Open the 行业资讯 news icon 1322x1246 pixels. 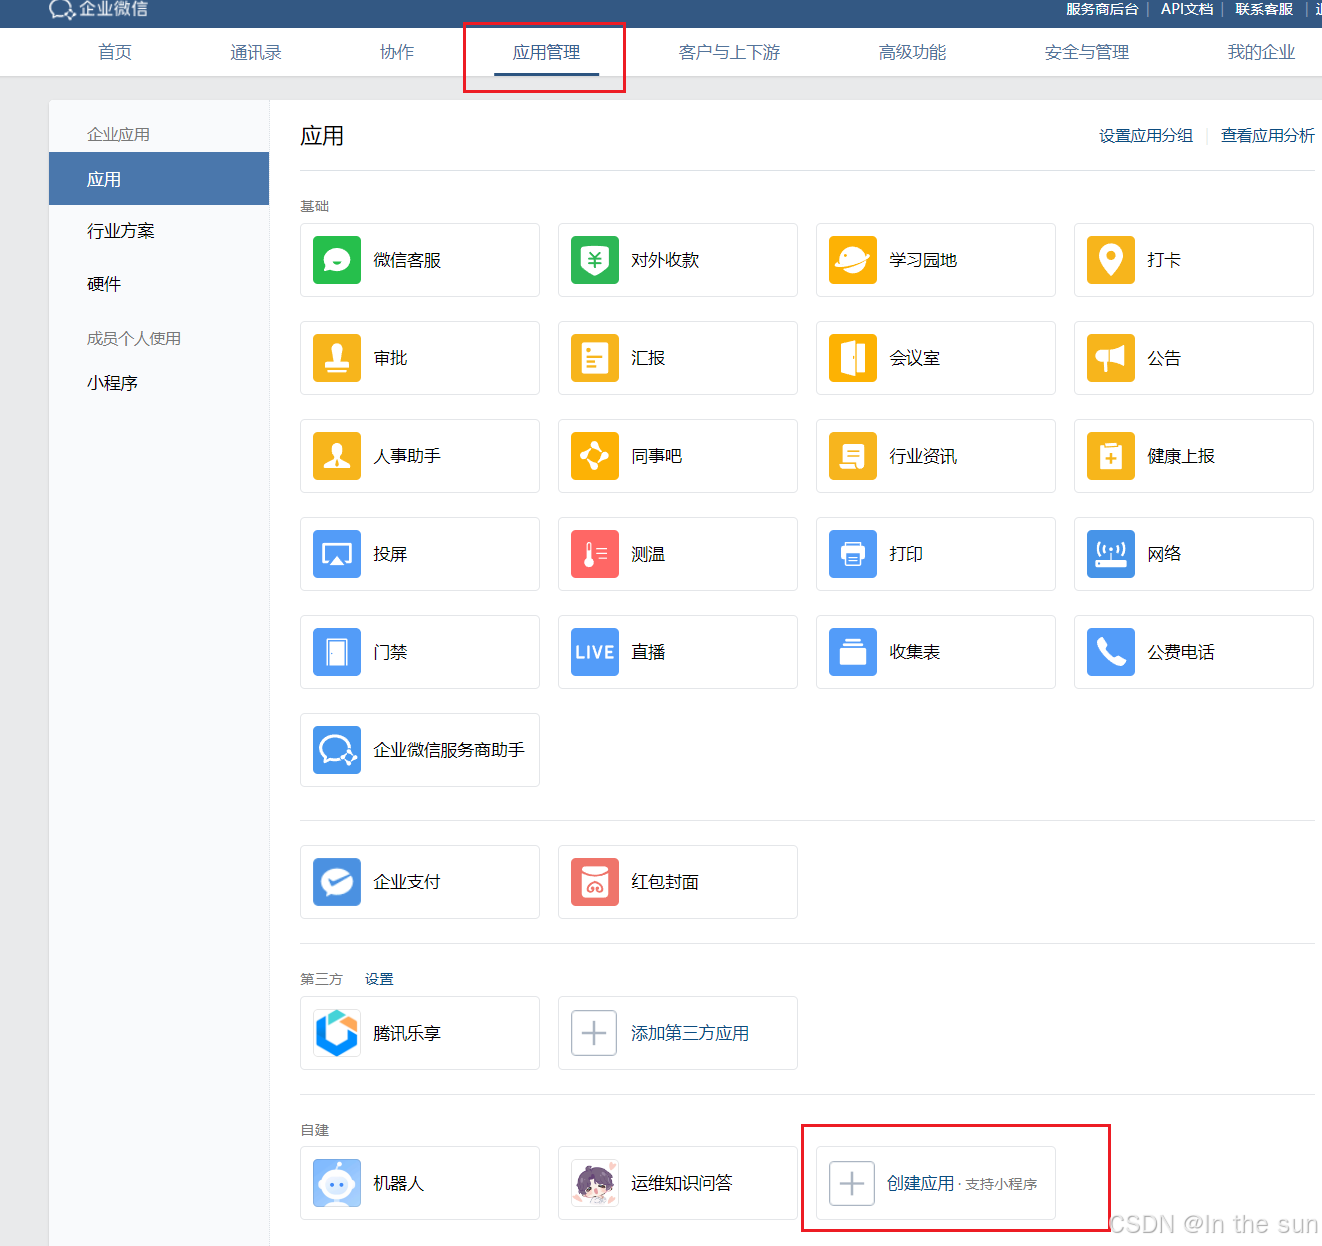853,456
